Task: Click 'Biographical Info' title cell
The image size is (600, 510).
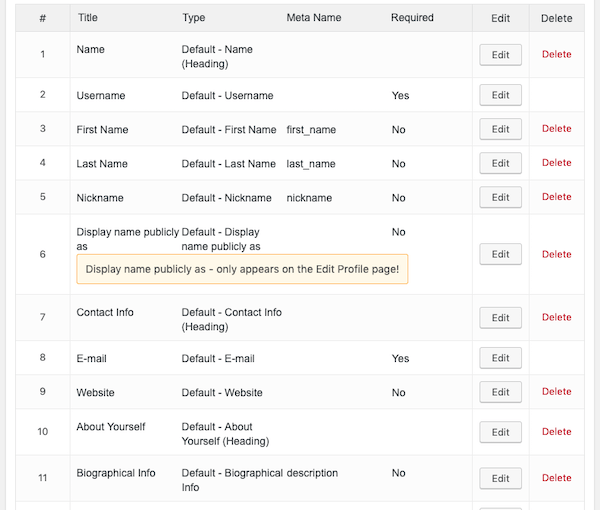Action: 116,473
